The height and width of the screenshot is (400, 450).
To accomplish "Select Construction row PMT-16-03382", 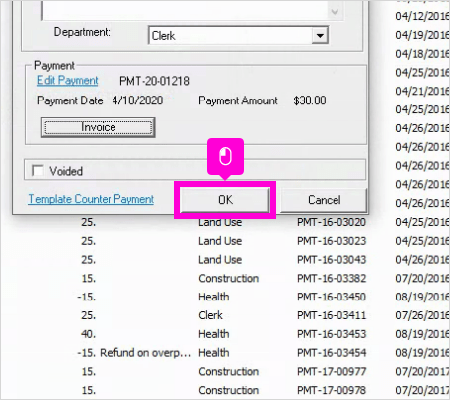I will click(263, 278).
